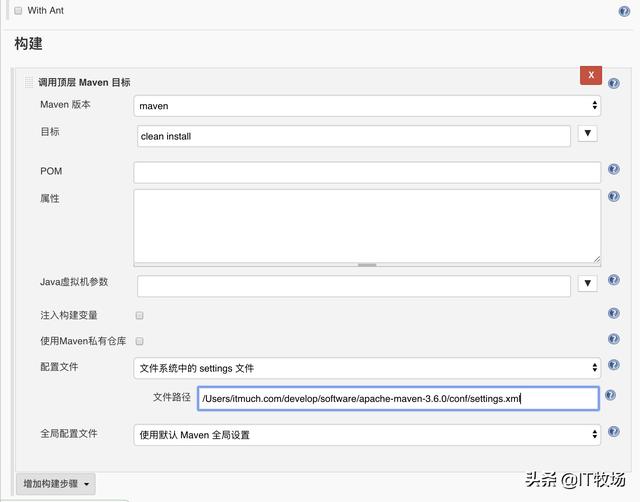
Task: Click the 全局配置文件 label
Action: point(69,433)
